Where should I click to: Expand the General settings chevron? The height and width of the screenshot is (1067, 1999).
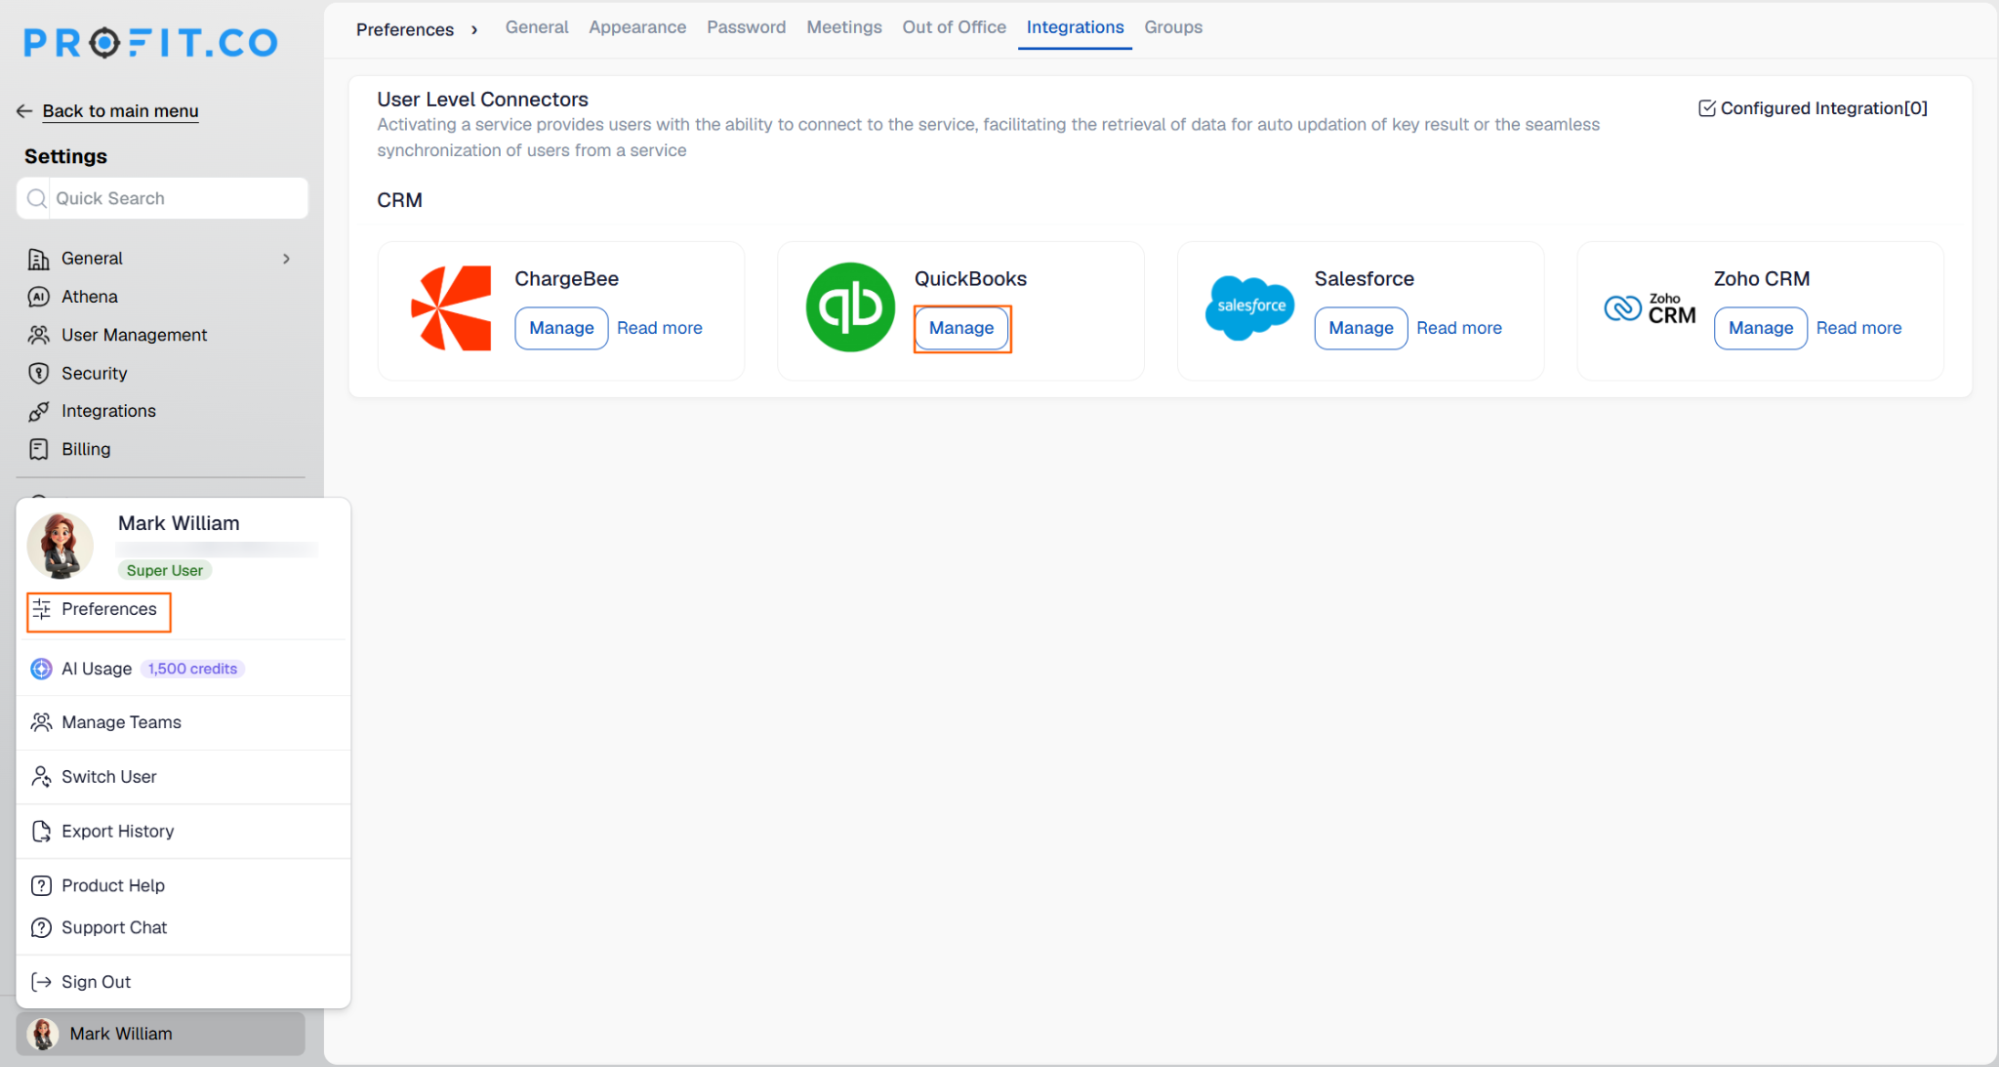coord(286,259)
